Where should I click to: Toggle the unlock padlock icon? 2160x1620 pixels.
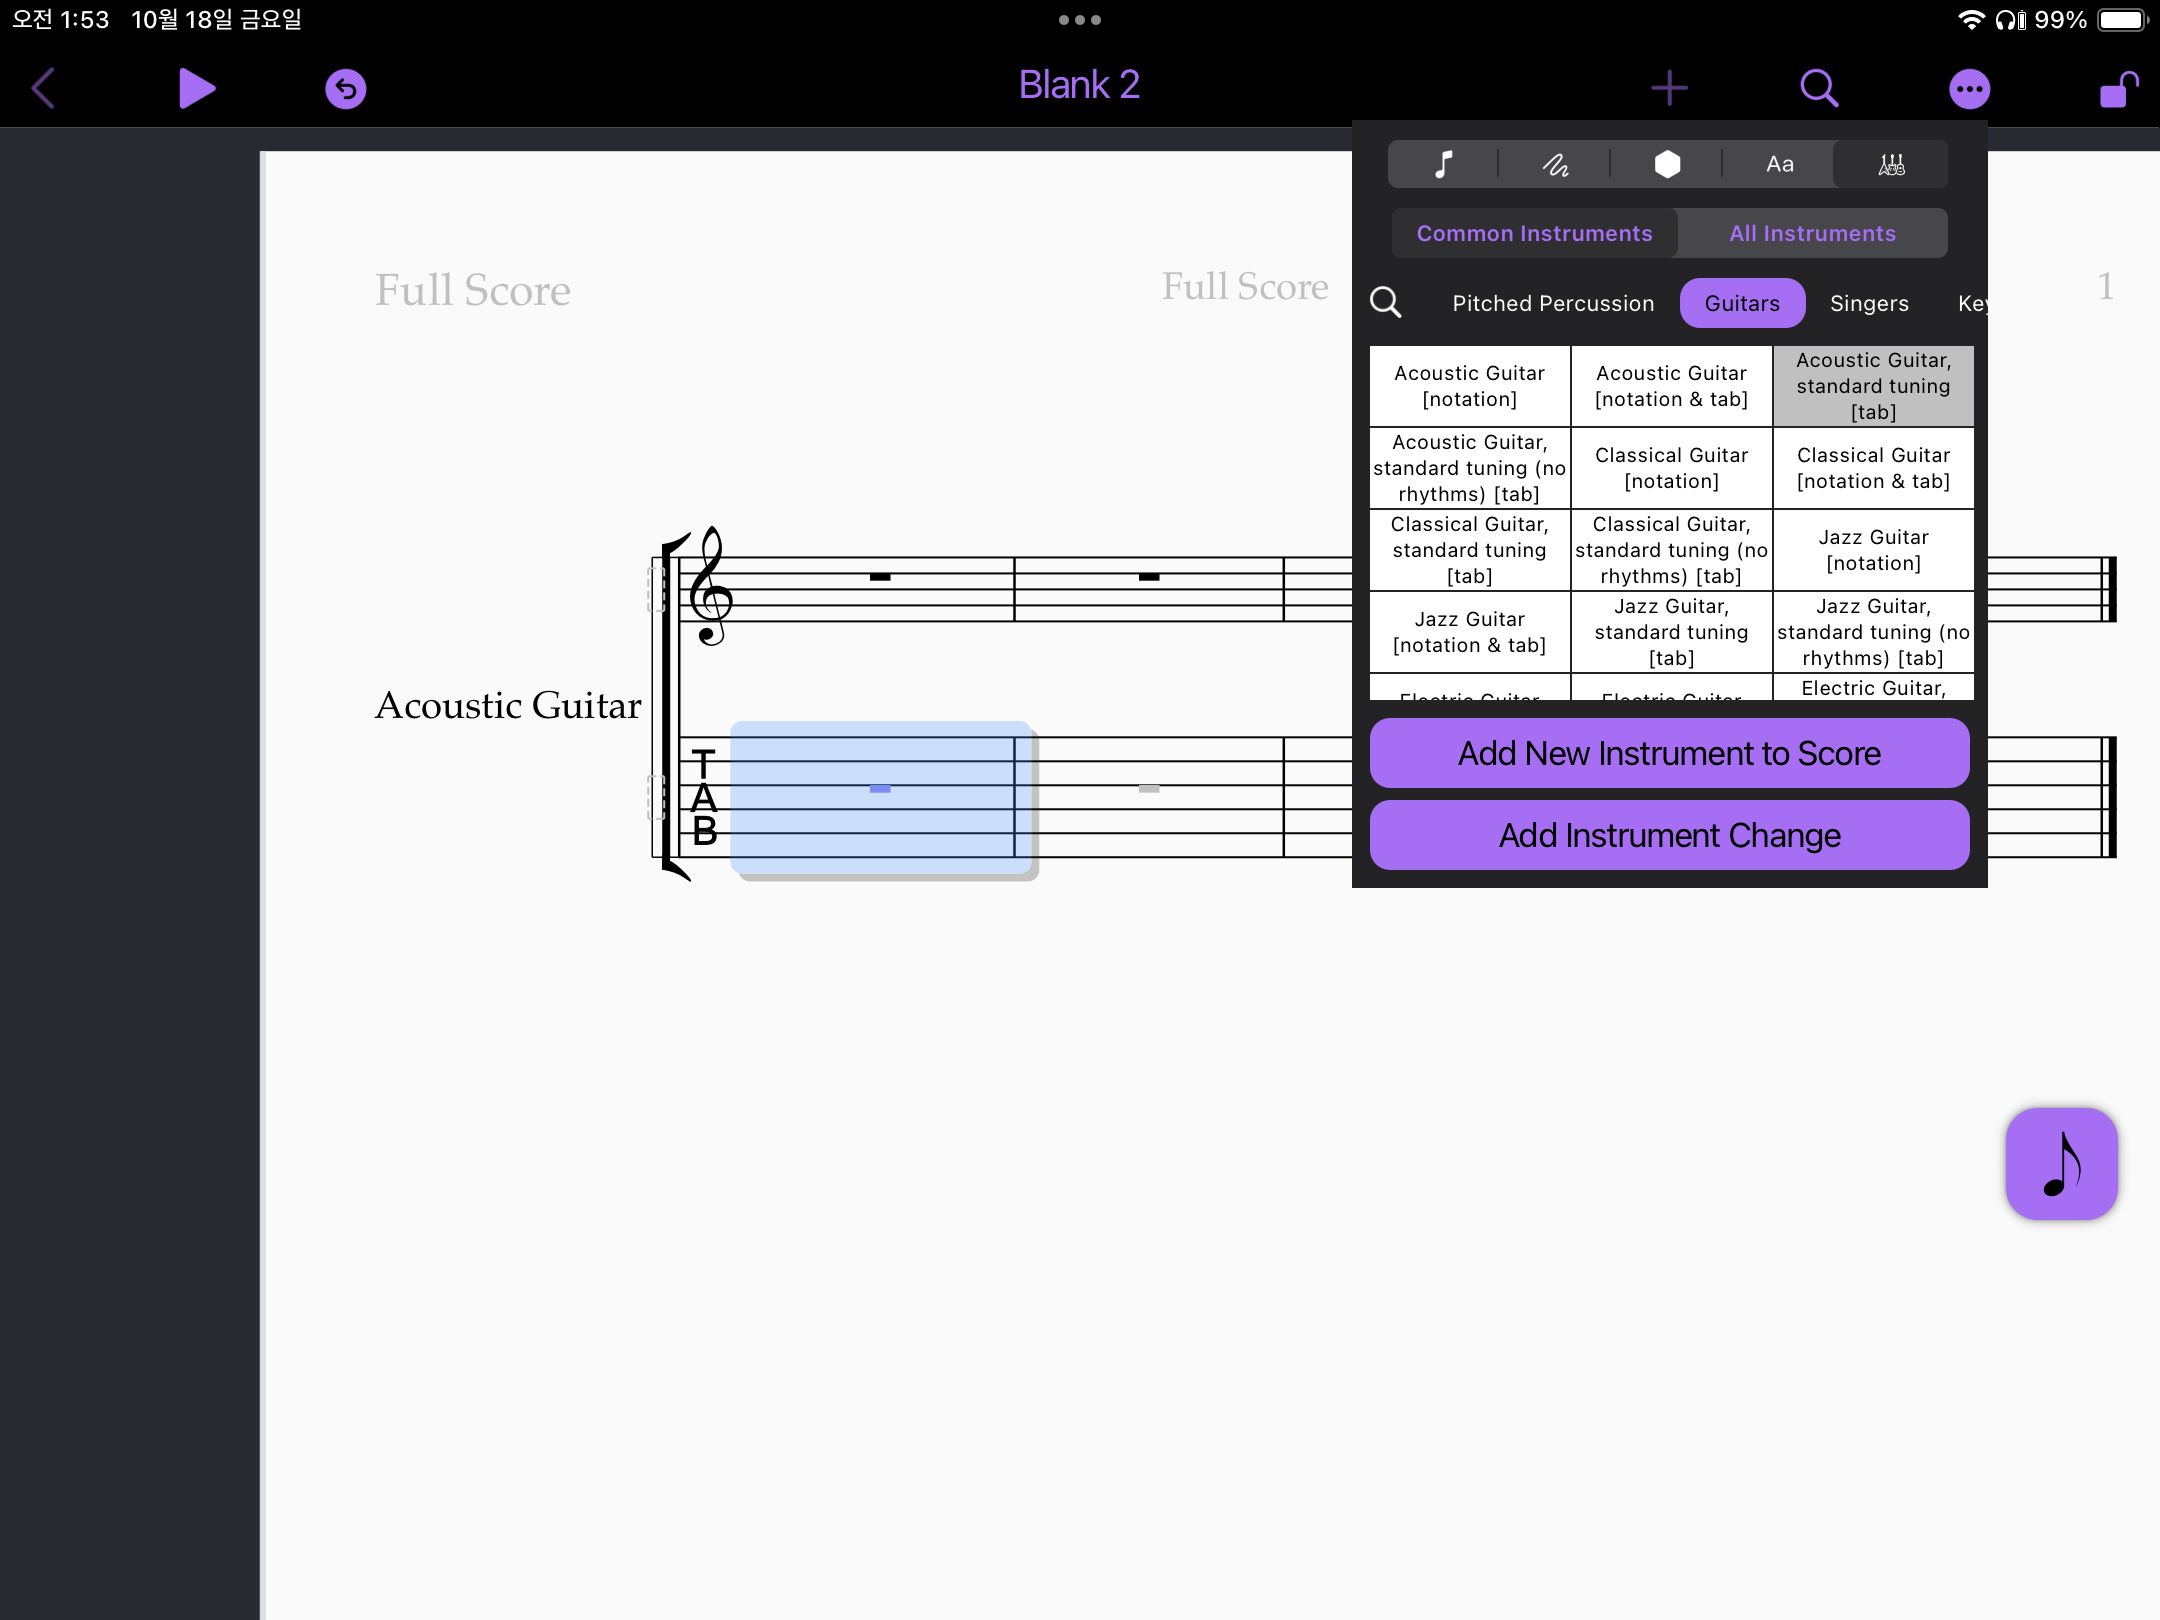point(2118,88)
